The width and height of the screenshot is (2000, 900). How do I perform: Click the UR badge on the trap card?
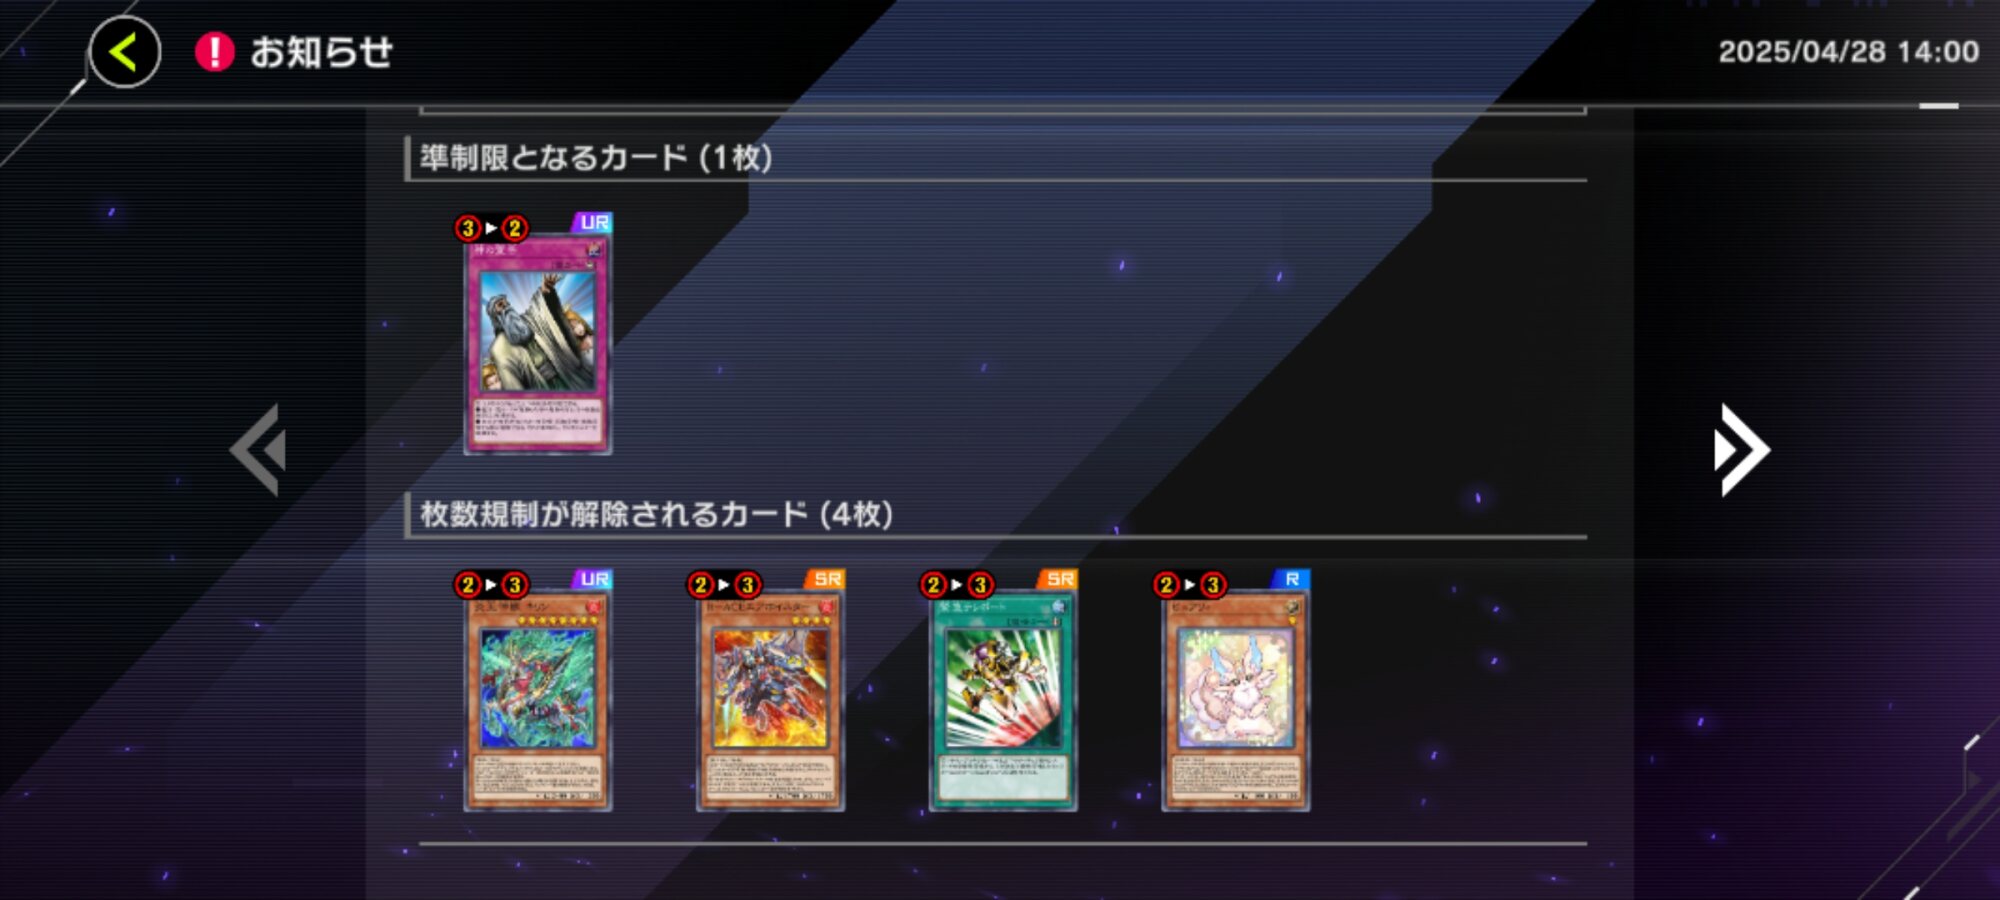point(592,223)
